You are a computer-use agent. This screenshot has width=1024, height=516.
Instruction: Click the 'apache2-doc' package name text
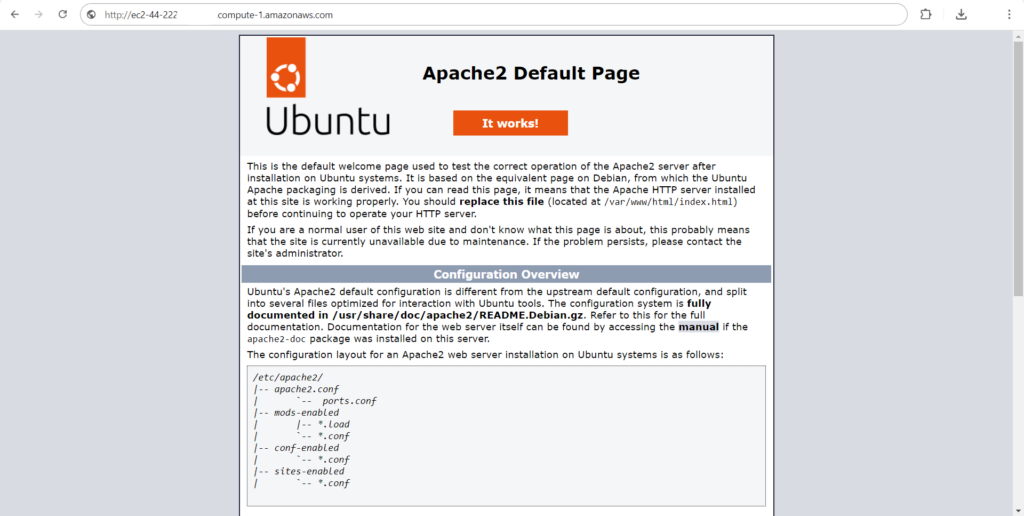(x=277, y=340)
